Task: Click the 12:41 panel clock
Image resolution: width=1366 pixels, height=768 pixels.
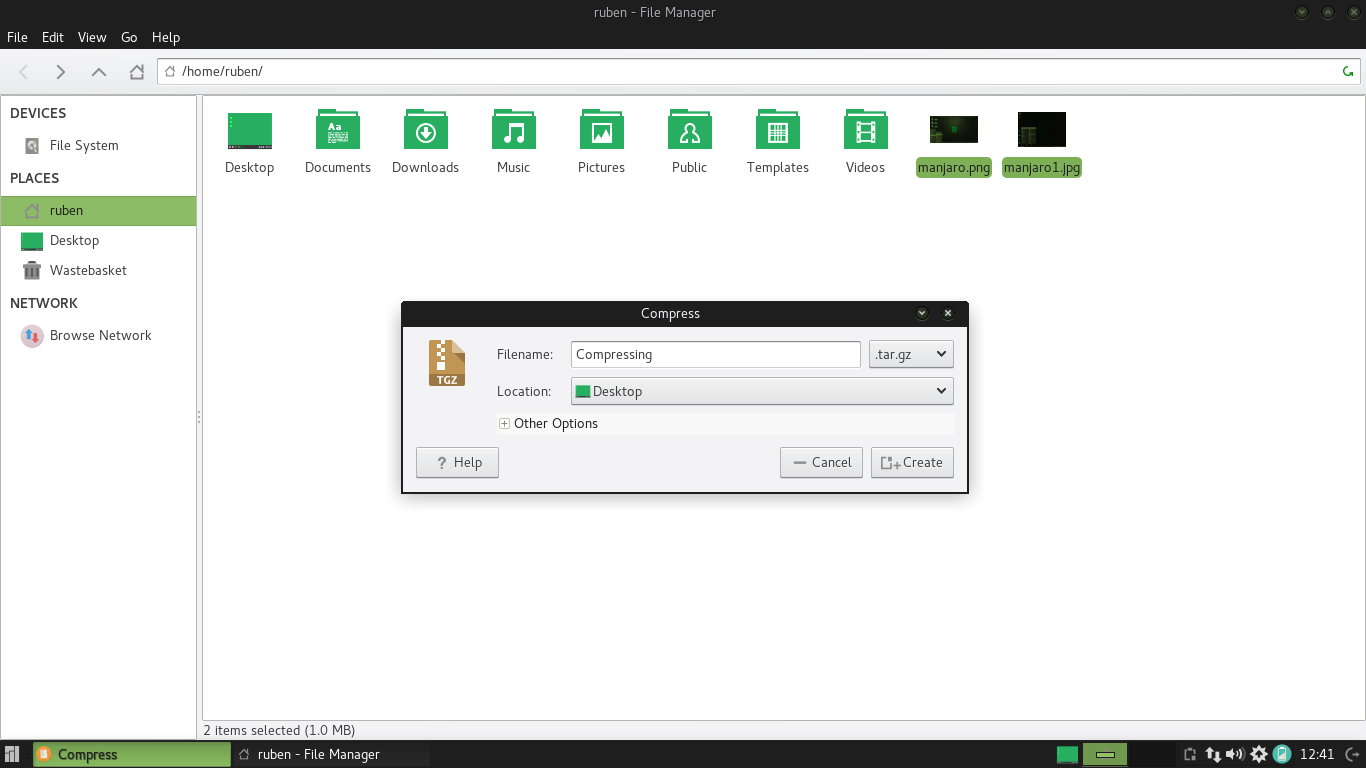Action: (1318, 754)
